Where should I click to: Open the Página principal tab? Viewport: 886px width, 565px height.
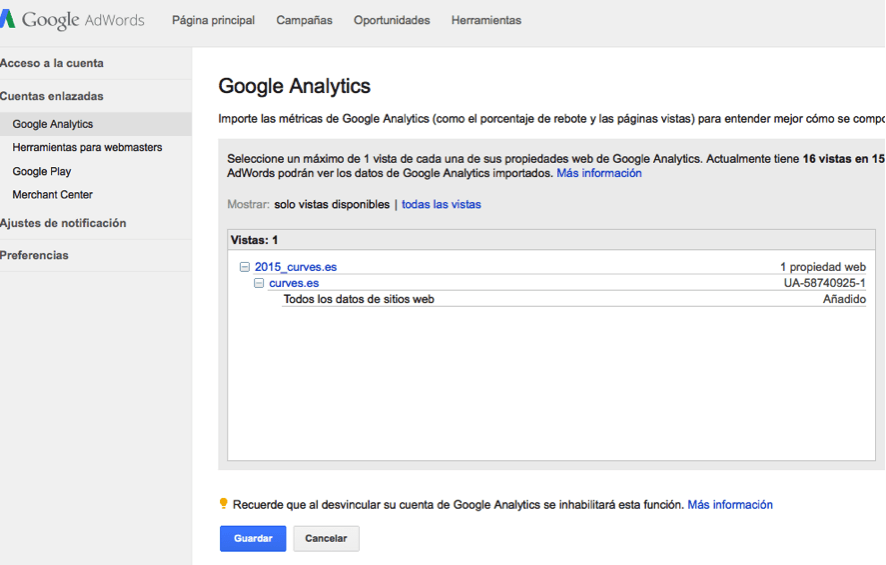(x=214, y=20)
